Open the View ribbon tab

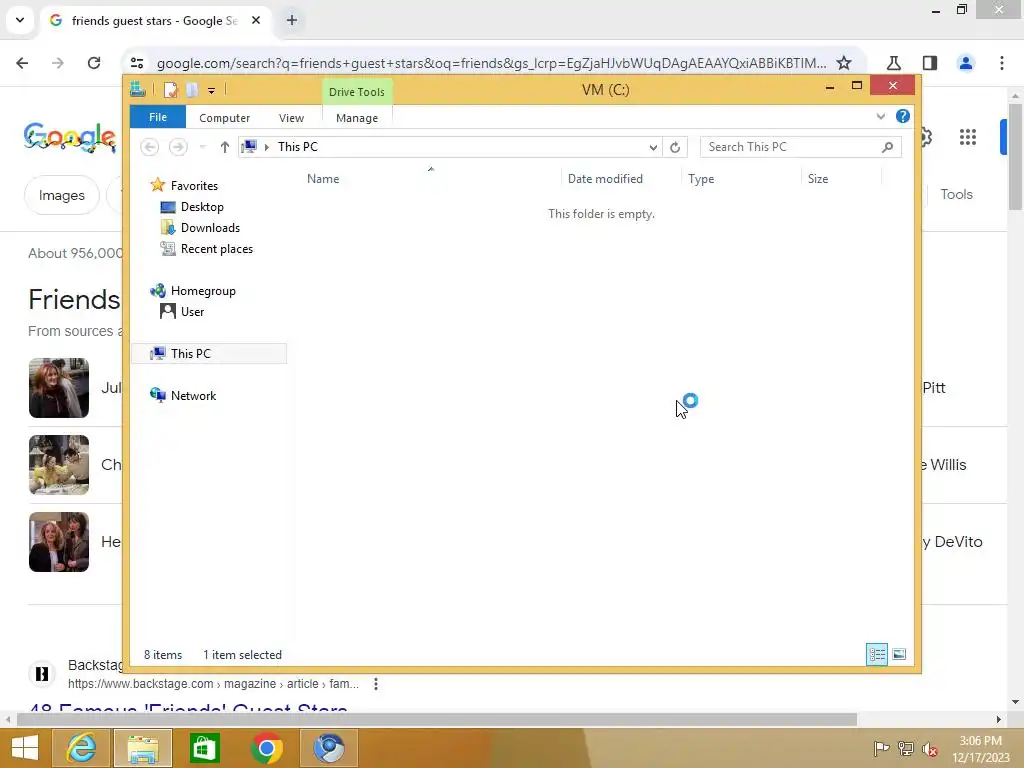(x=291, y=118)
